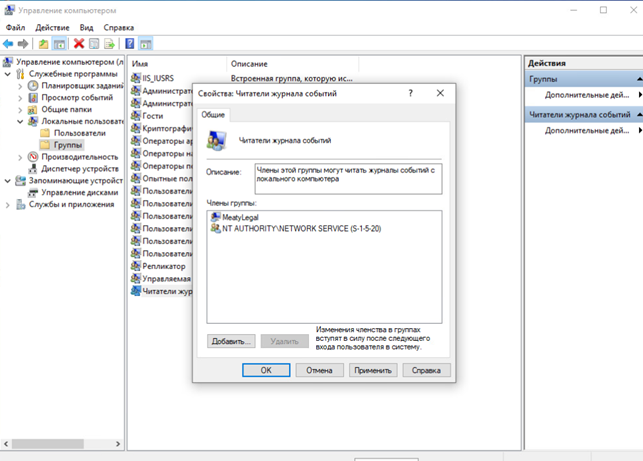Click inside the Описание text field

(x=347, y=178)
